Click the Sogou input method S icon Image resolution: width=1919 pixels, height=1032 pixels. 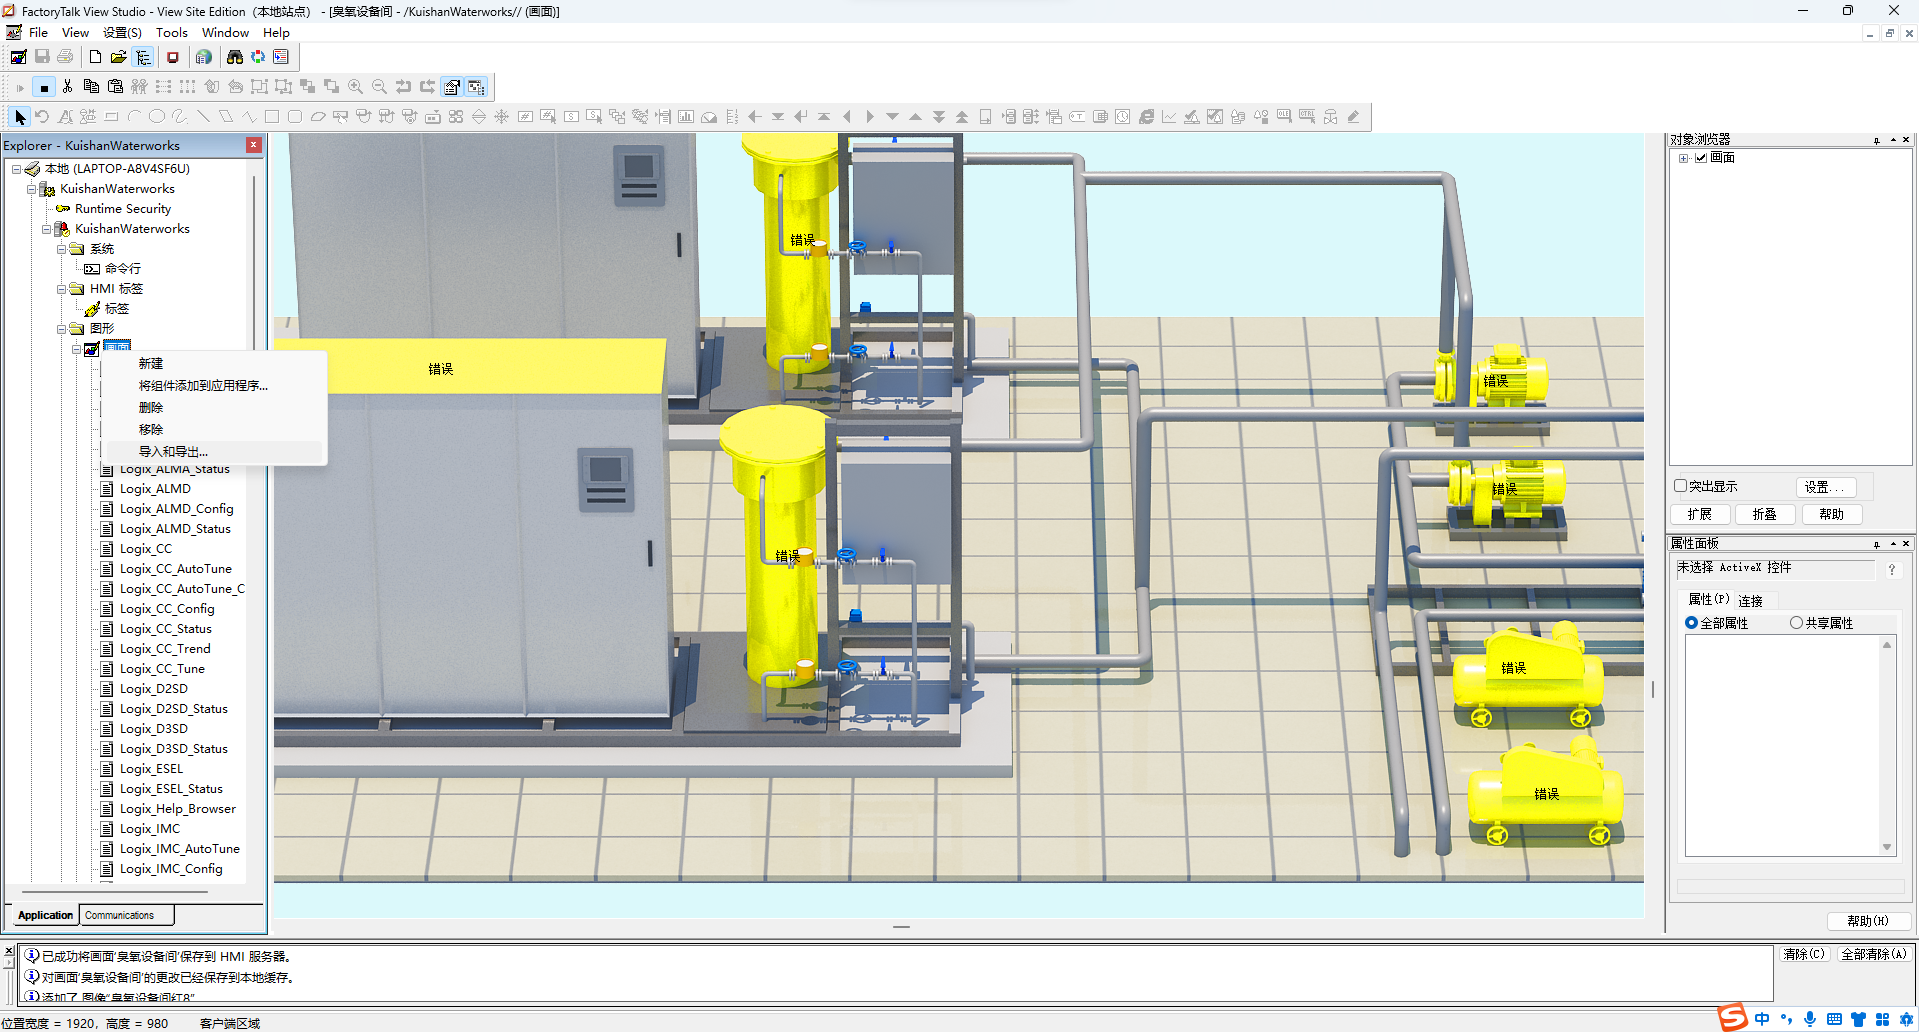click(1733, 1018)
